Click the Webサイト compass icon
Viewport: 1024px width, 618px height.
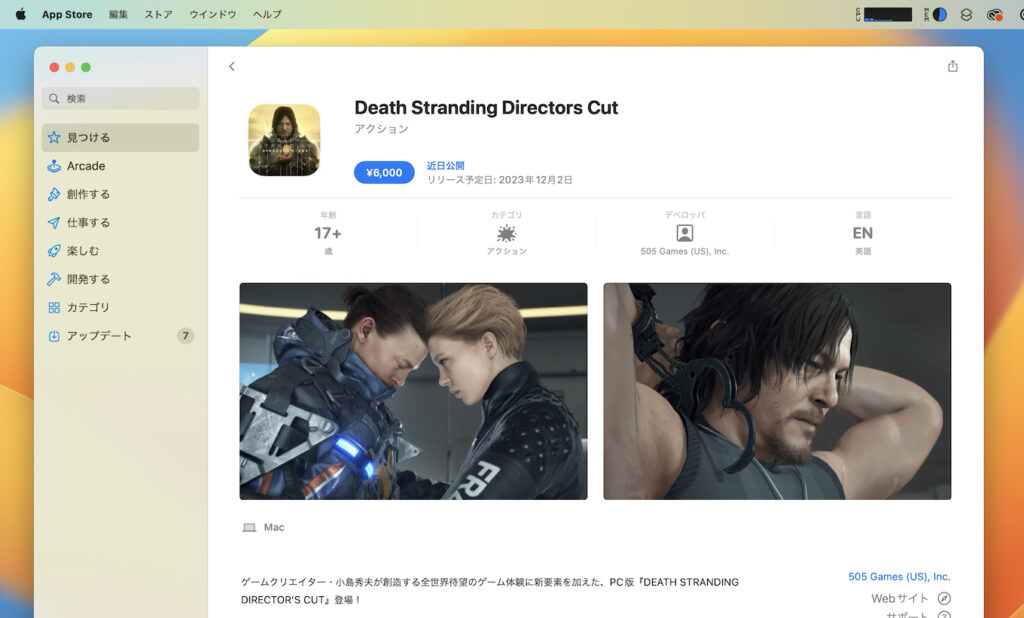point(944,597)
